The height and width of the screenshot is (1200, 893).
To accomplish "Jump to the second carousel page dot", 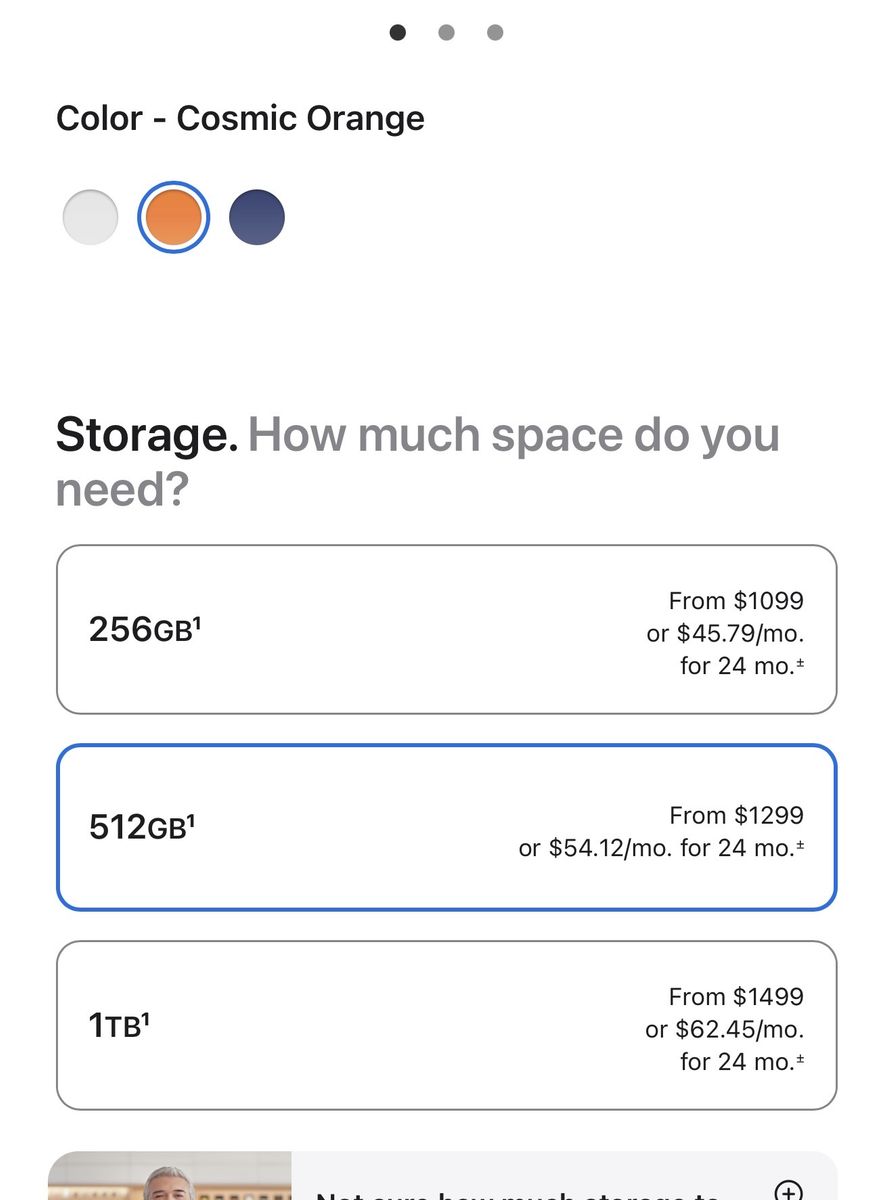I will click(x=446, y=33).
